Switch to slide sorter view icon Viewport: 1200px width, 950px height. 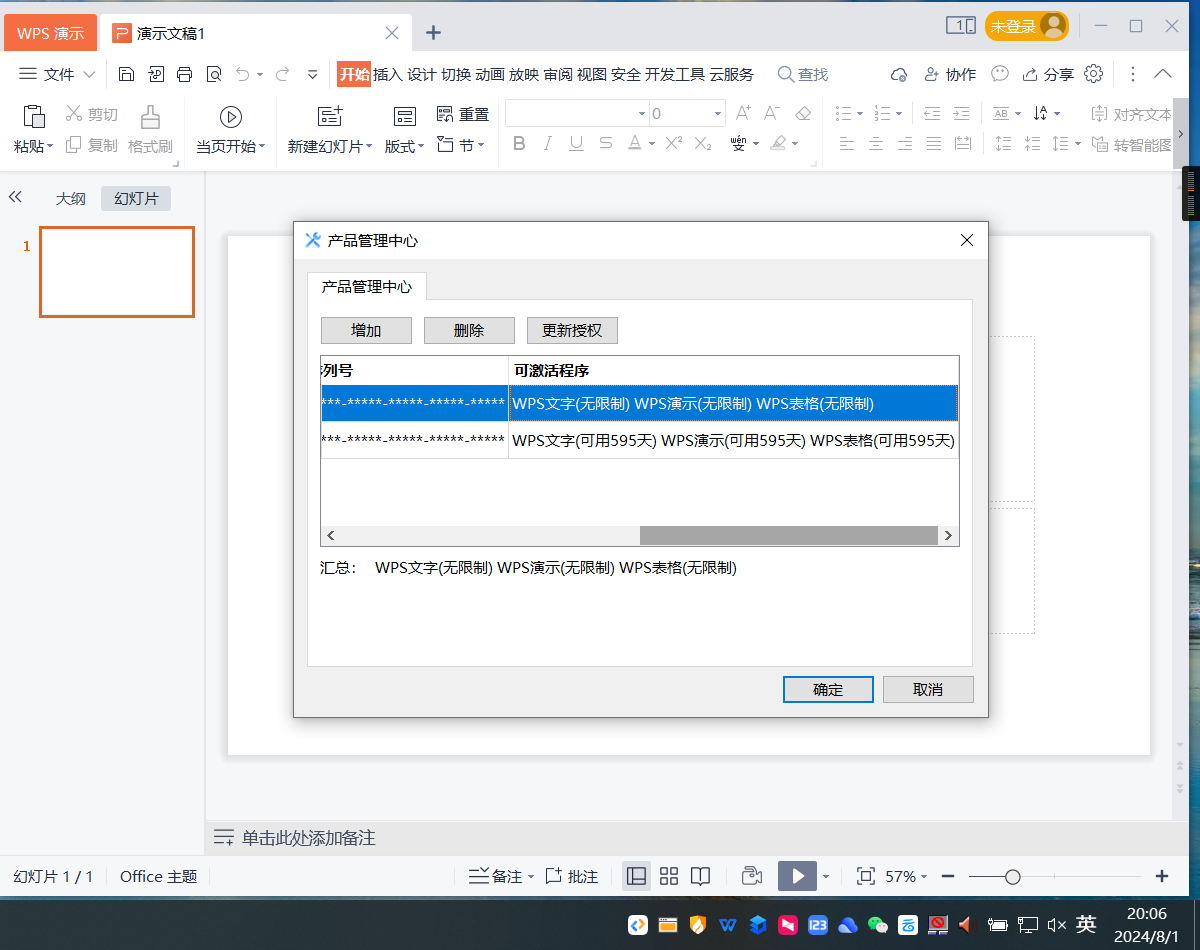click(669, 876)
